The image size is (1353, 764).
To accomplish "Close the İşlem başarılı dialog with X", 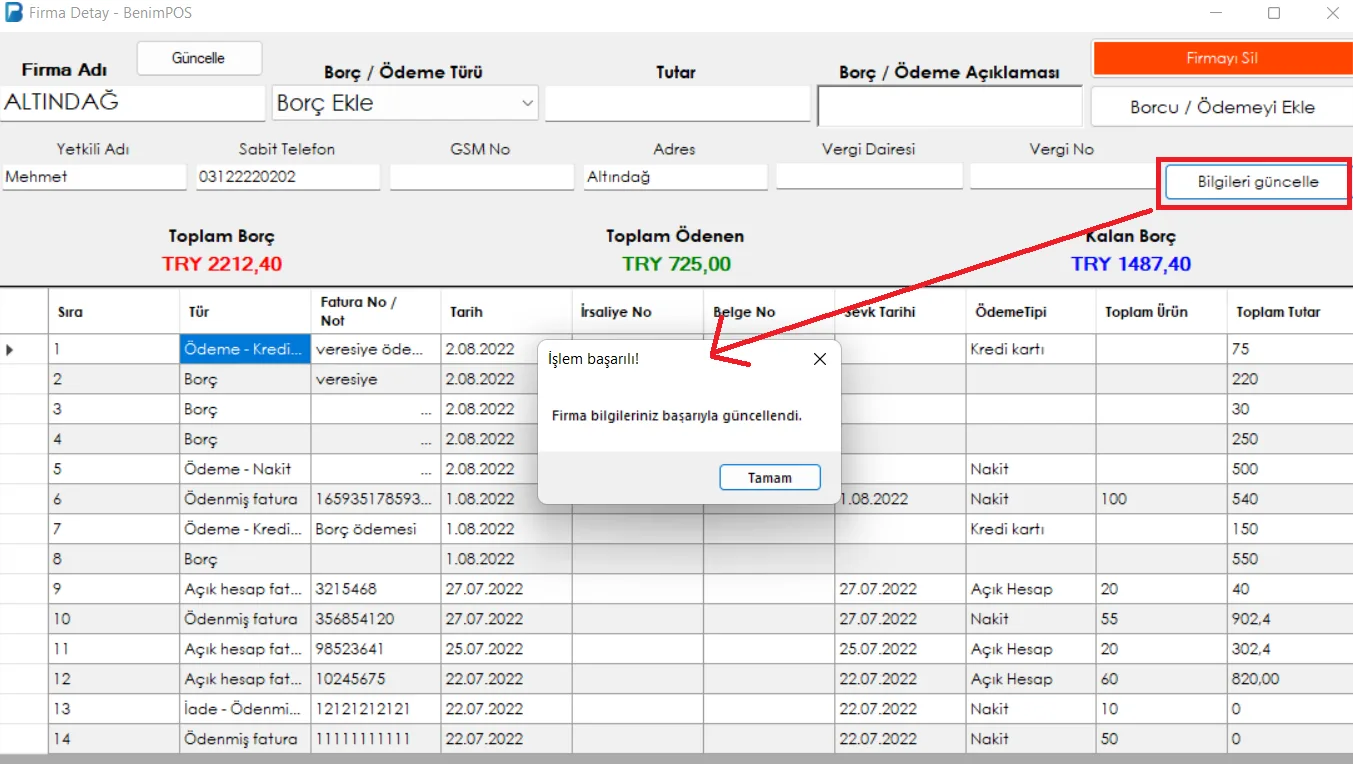I will coord(820,359).
